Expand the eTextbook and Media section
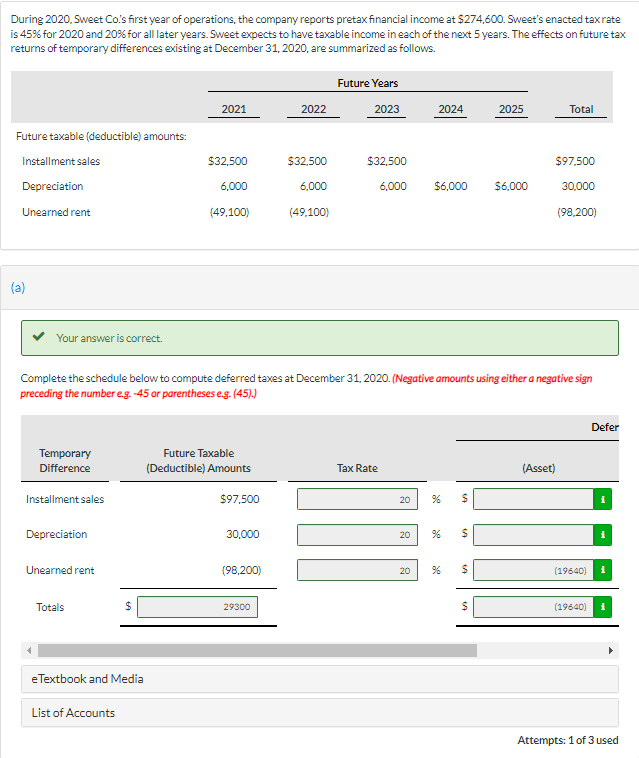Viewport: 639px width, 758px height. coord(320,679)
